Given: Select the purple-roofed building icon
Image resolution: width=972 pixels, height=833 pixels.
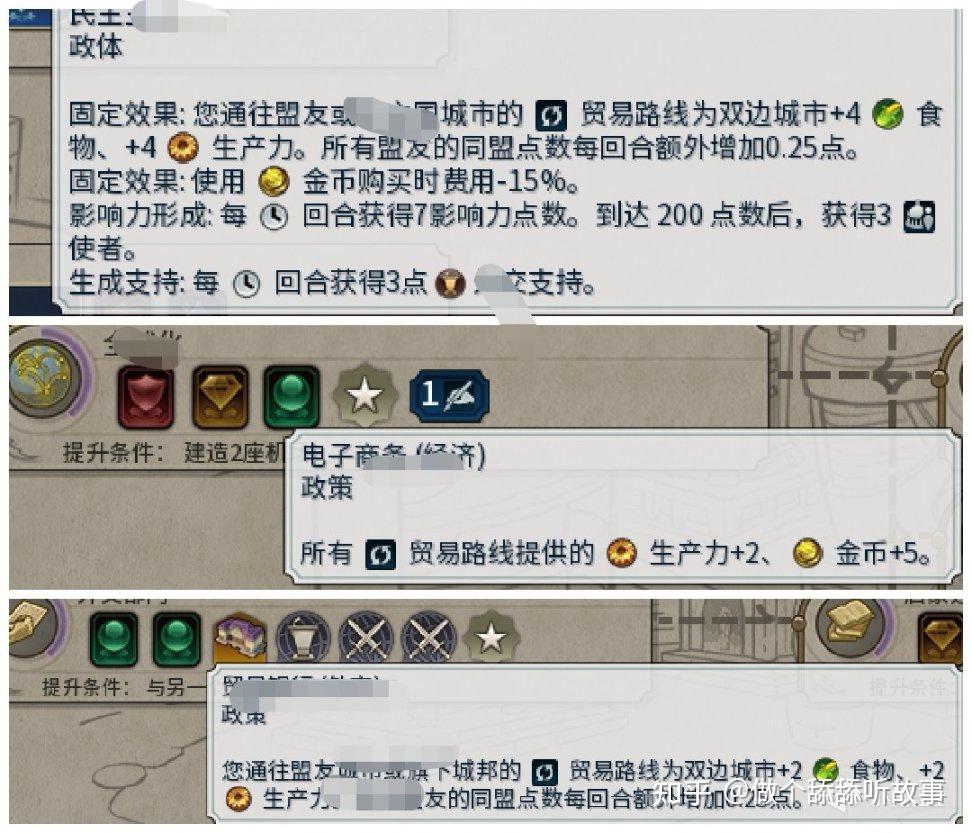Looking at the screenshot, I should coord(239,638).
